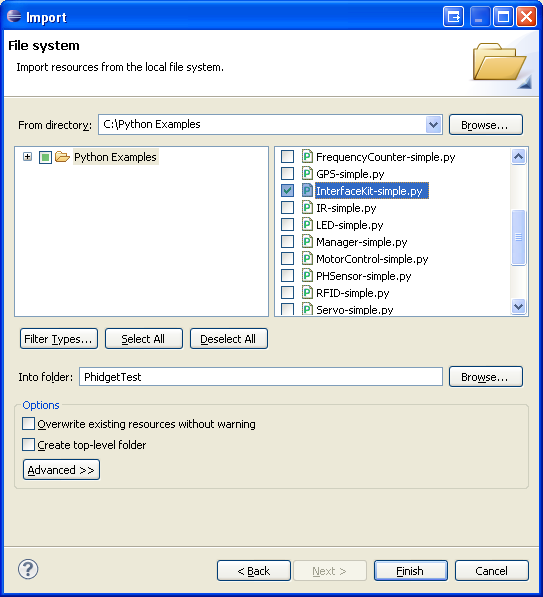The image size is (543, 597).
Task: Click the file list scroll down arrow
Action: (518, 306)
